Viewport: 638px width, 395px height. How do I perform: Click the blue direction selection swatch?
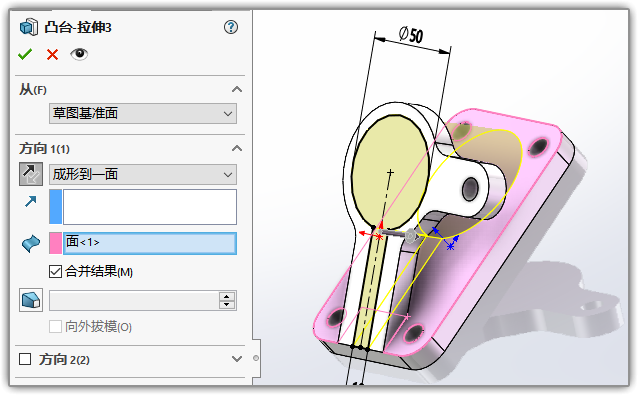coord(55,207)
